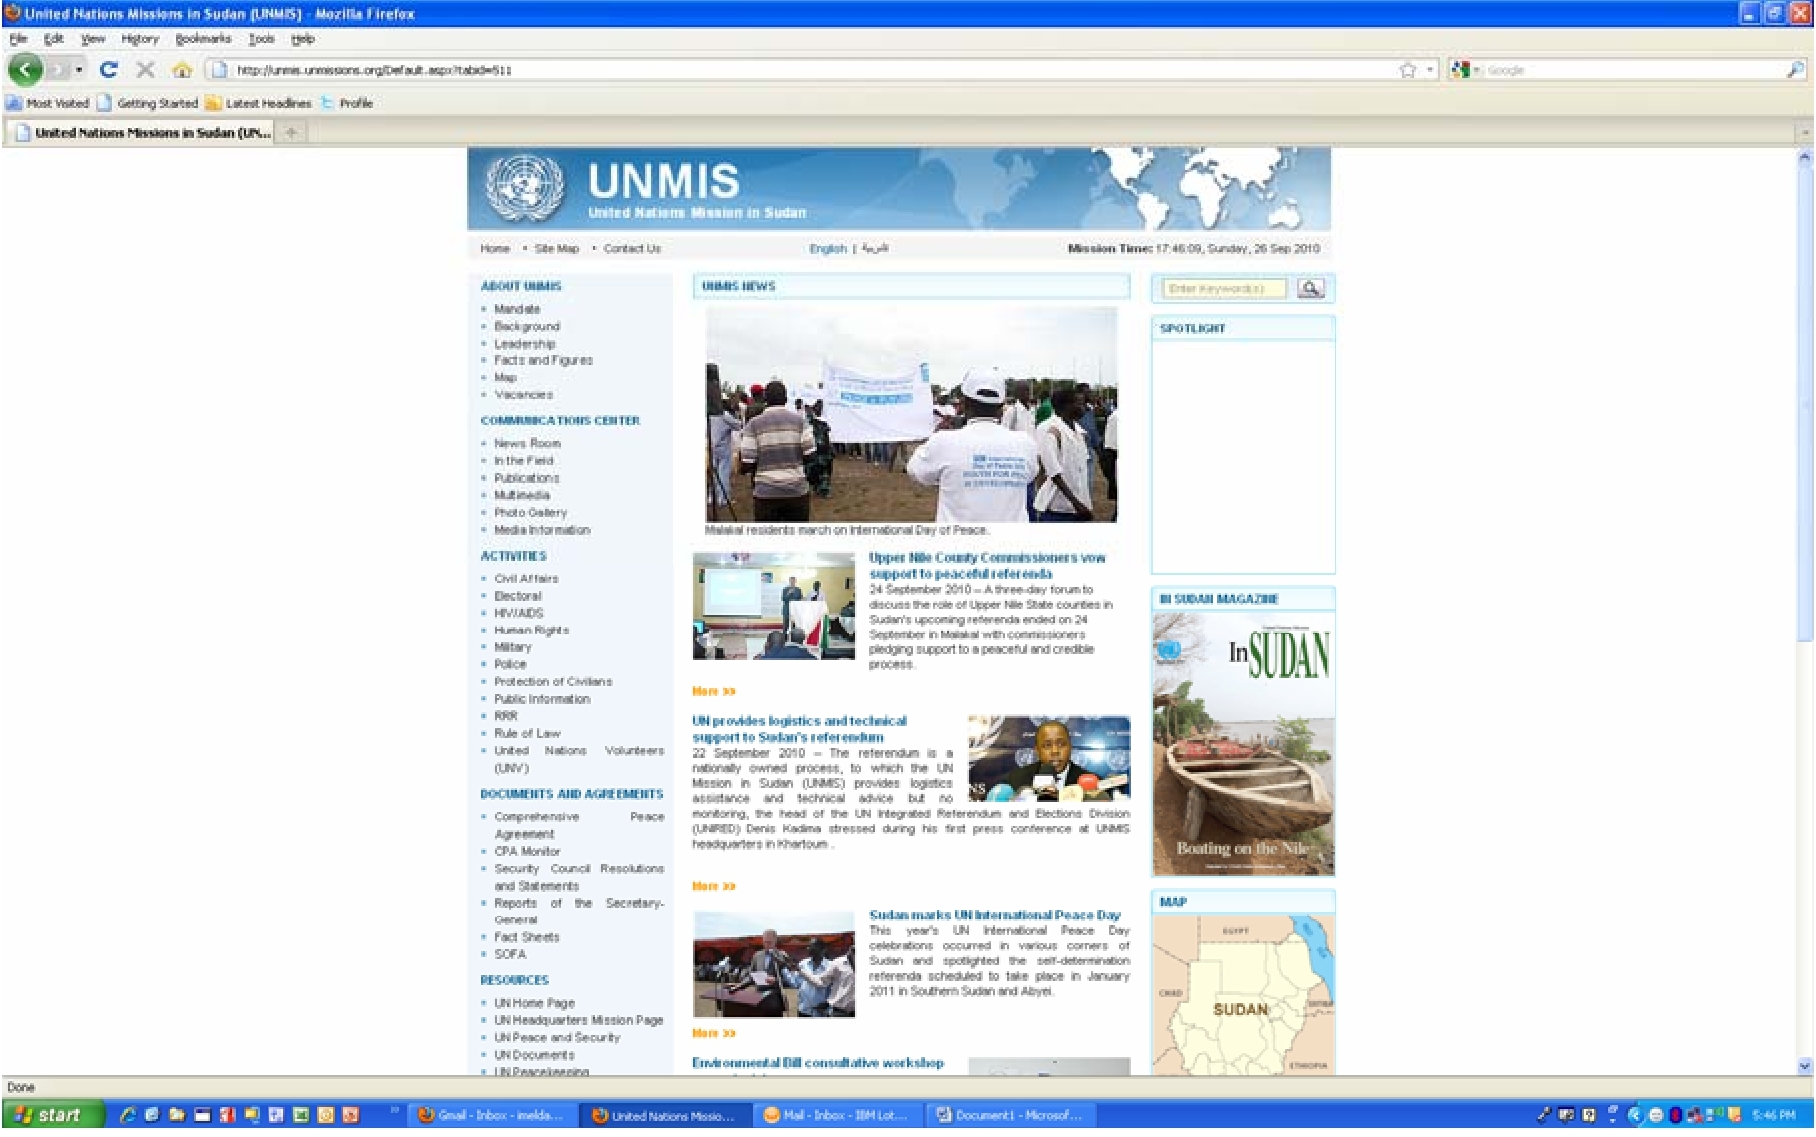
Task: Click the Windows Start button
Action: [x=52, y=1115]
